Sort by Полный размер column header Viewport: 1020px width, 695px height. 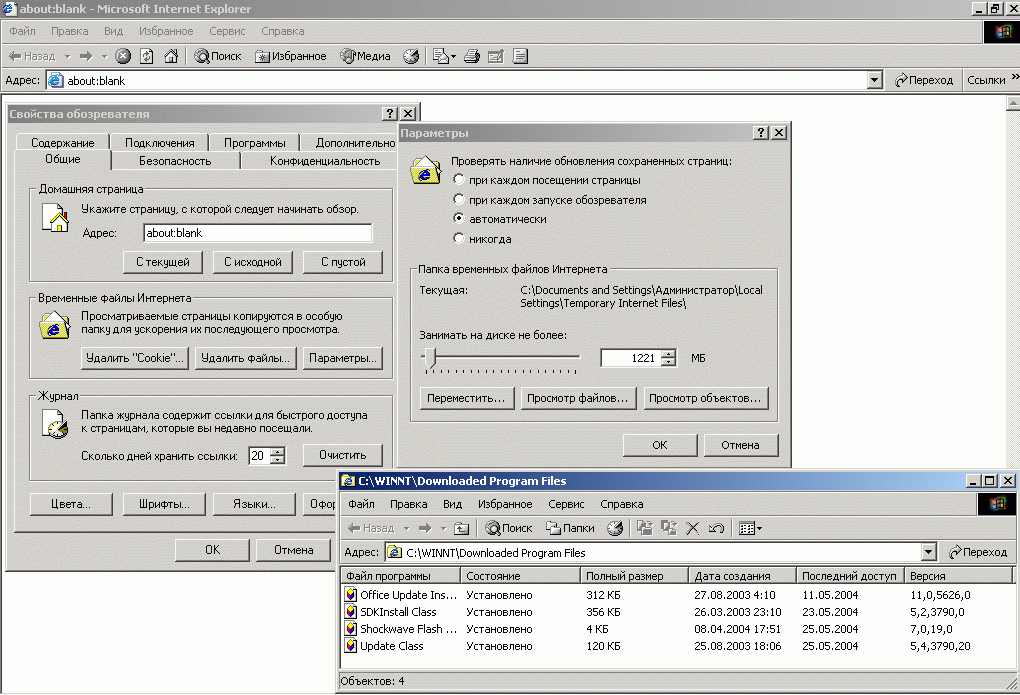[634, 576]
